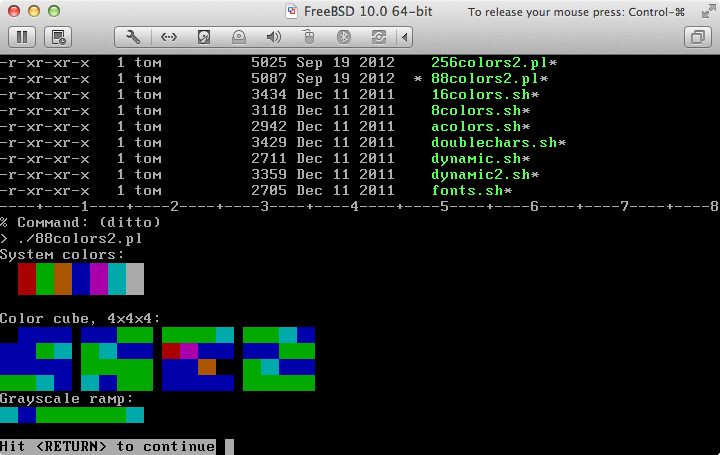Toggle the Bluetooth device icon
Image resolution: width=720 pixels, height=455 pixels.
point(343,37)
